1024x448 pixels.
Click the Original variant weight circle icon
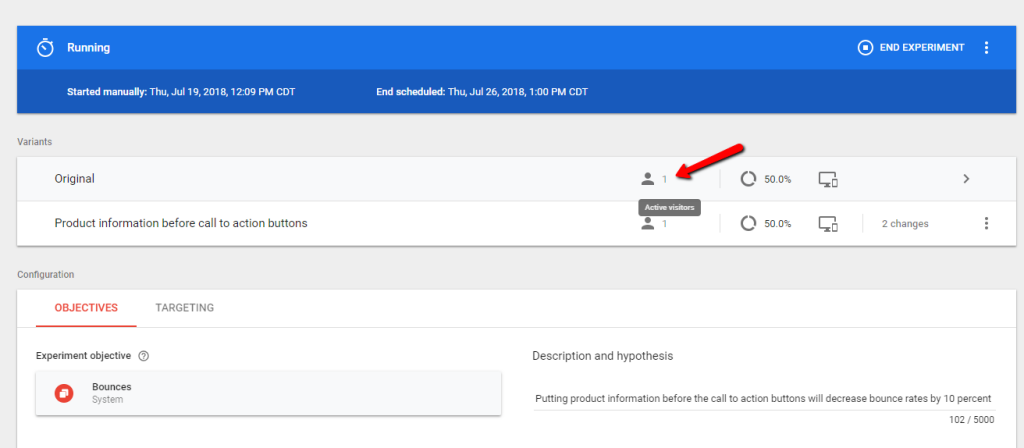pyautogui.click(x=748, y=179)
